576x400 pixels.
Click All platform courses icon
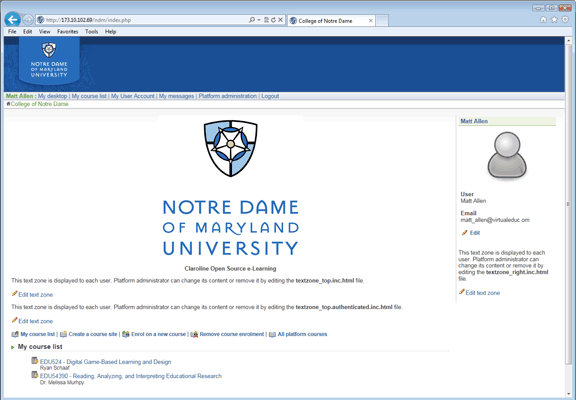(273, 334)
